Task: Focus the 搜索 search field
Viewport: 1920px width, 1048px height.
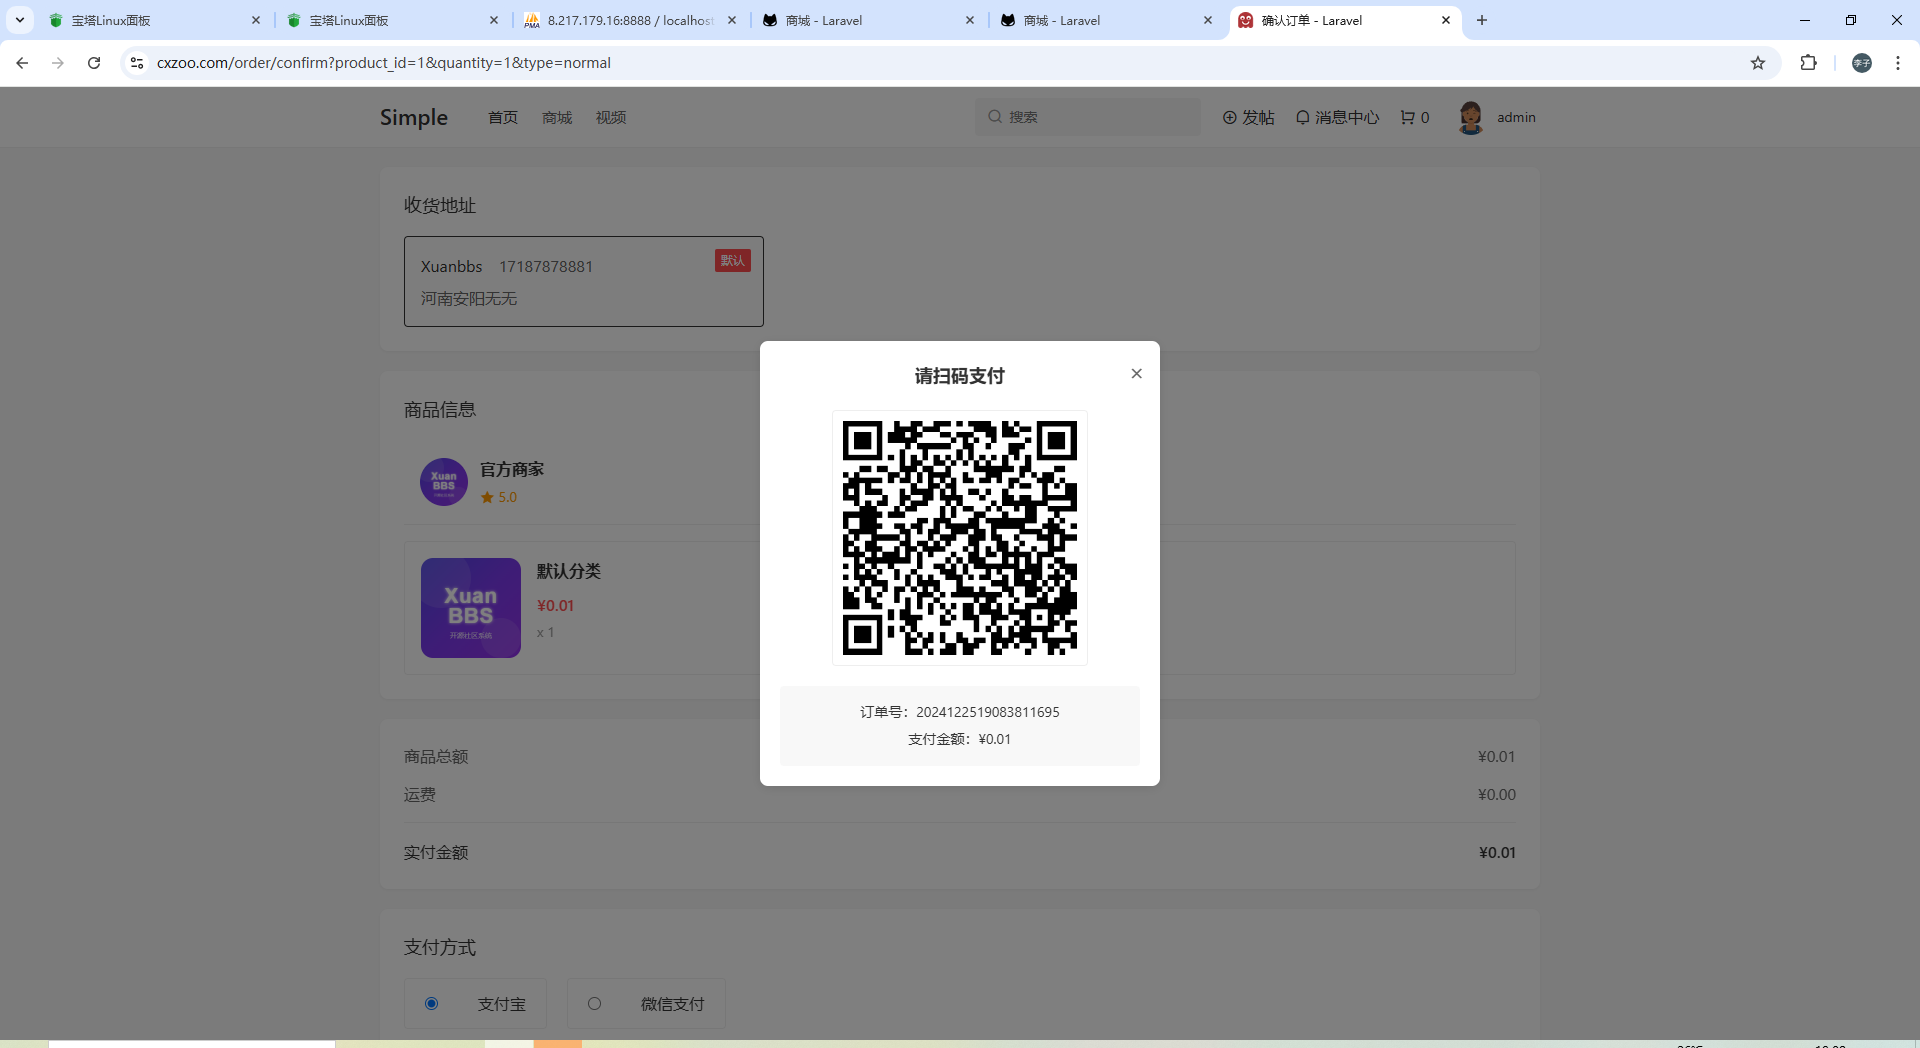Action: pyautogui.click(x=1088, y=117)
